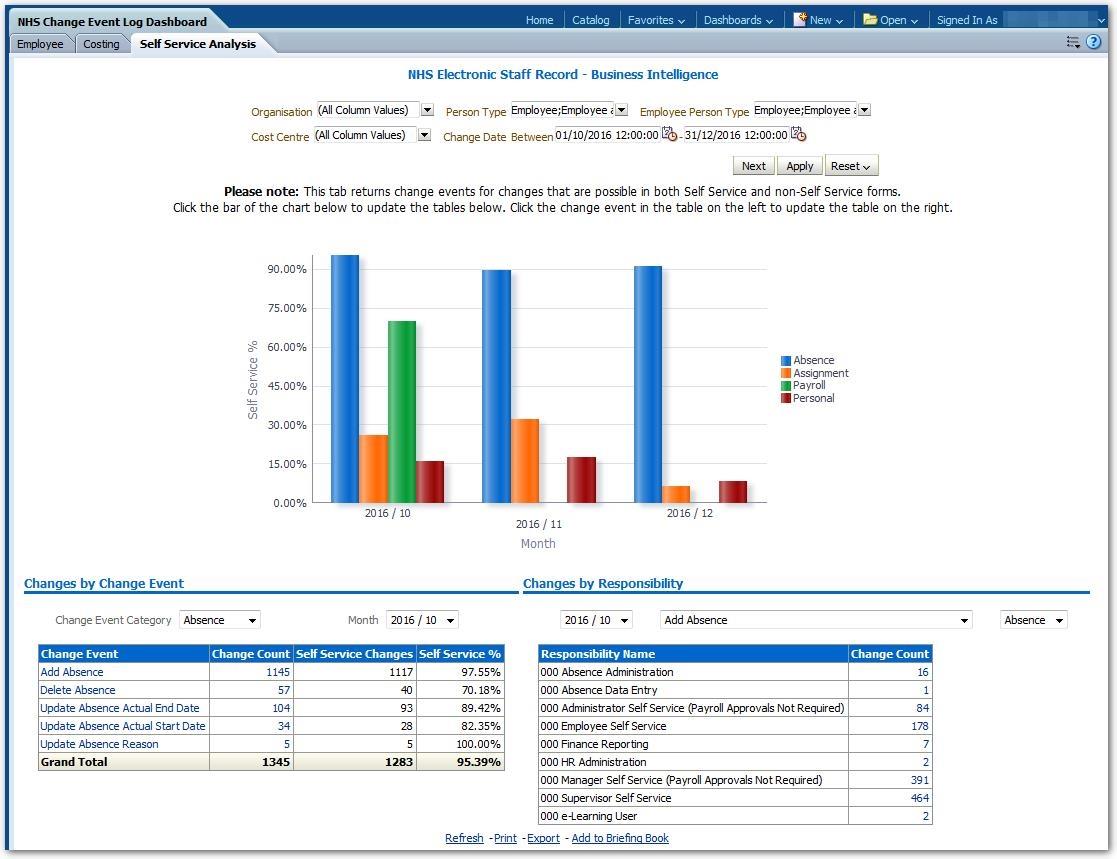Click the Self Service % column header
Image resolution: width=1117 pixels, height=859 pixels.
point(460,654)
